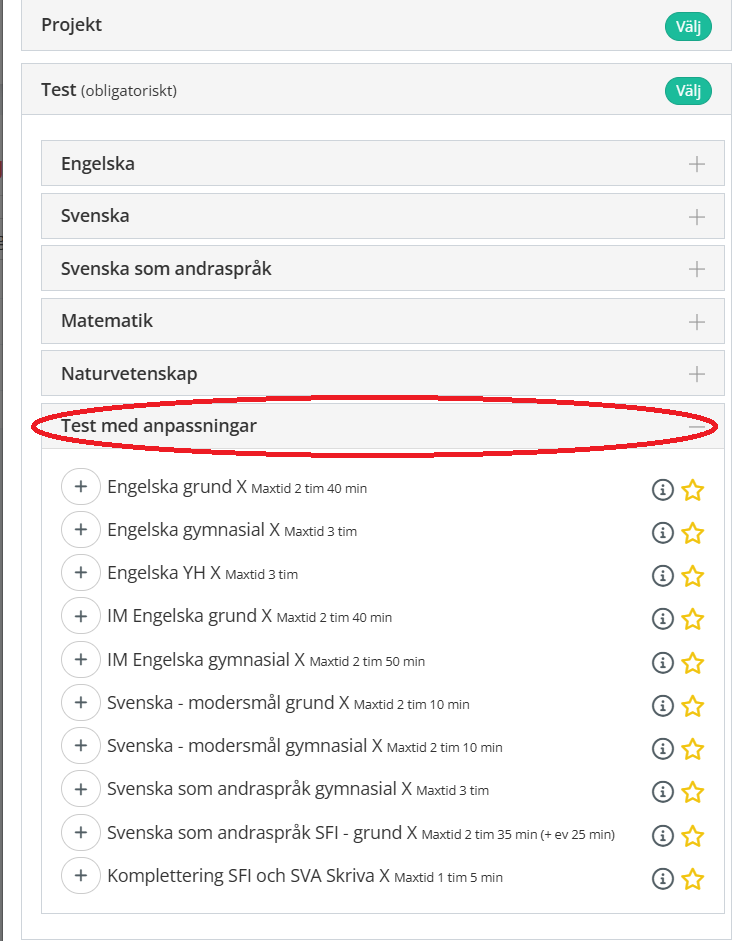Screen dimensions: 749x941
Task: Expand the Matematik section
Action: pyautogui.click(x=697, y=322)
